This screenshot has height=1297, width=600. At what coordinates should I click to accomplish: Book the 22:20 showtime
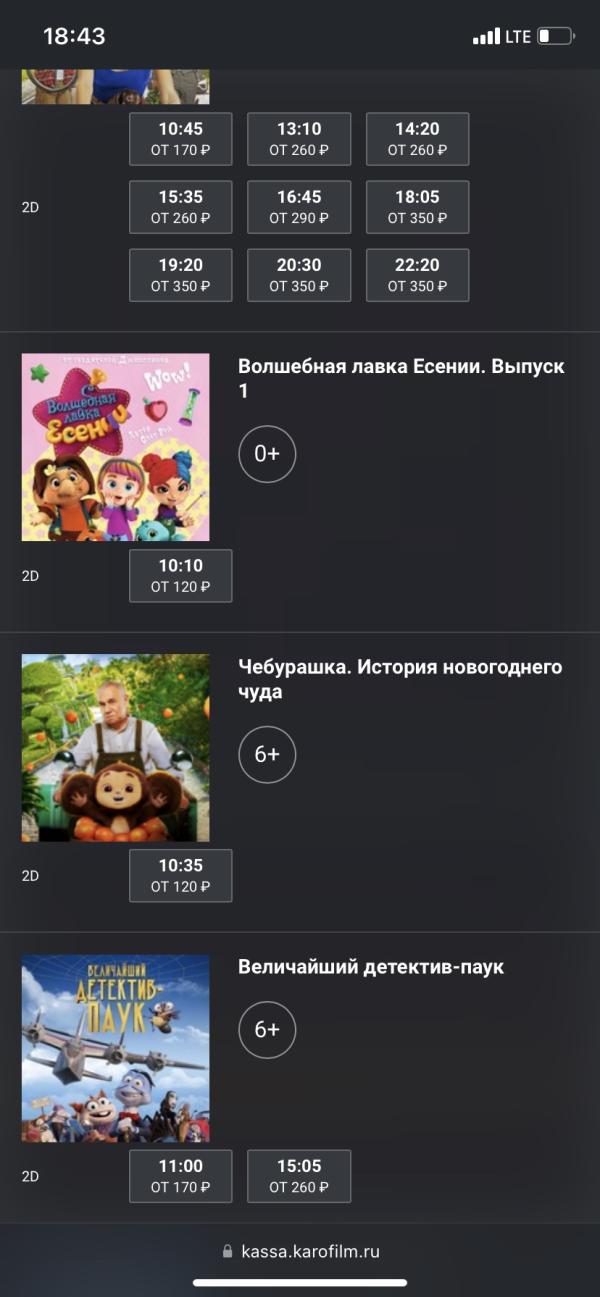[x=417, y=275]
